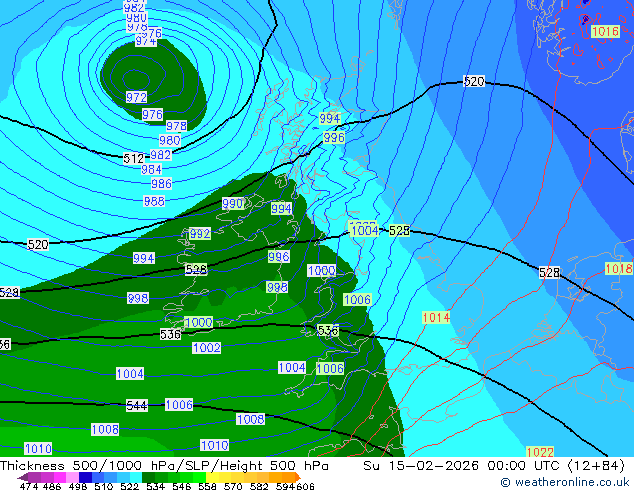Click the dark blue legend swatch above 498
This screenshot has width=634, height=490.
pyautogui.click(x=85, y=477)
